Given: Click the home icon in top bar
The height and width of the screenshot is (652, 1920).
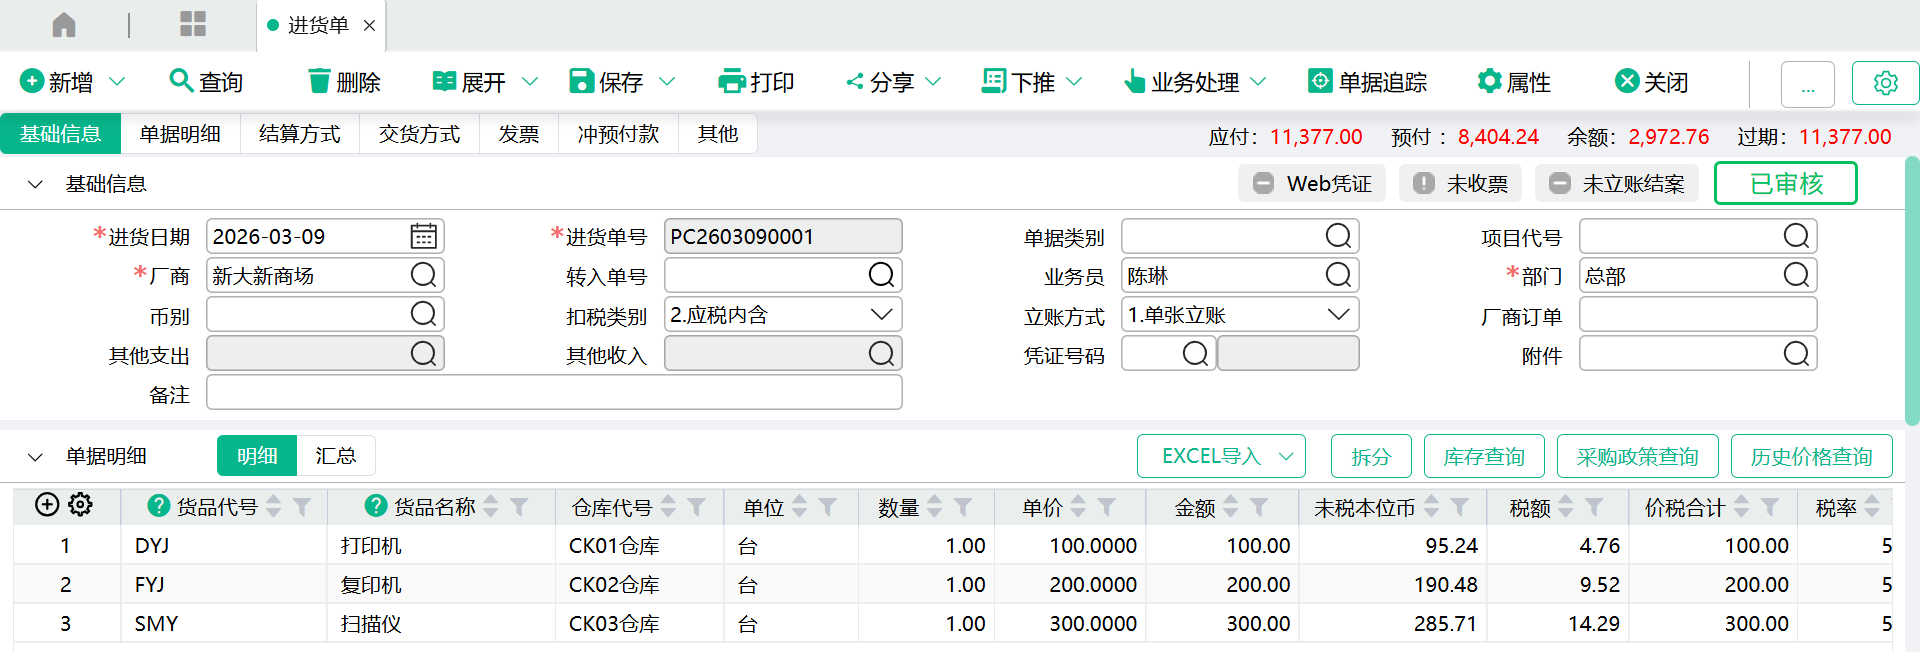Looking at the screenshot, I should coord(64,25).
